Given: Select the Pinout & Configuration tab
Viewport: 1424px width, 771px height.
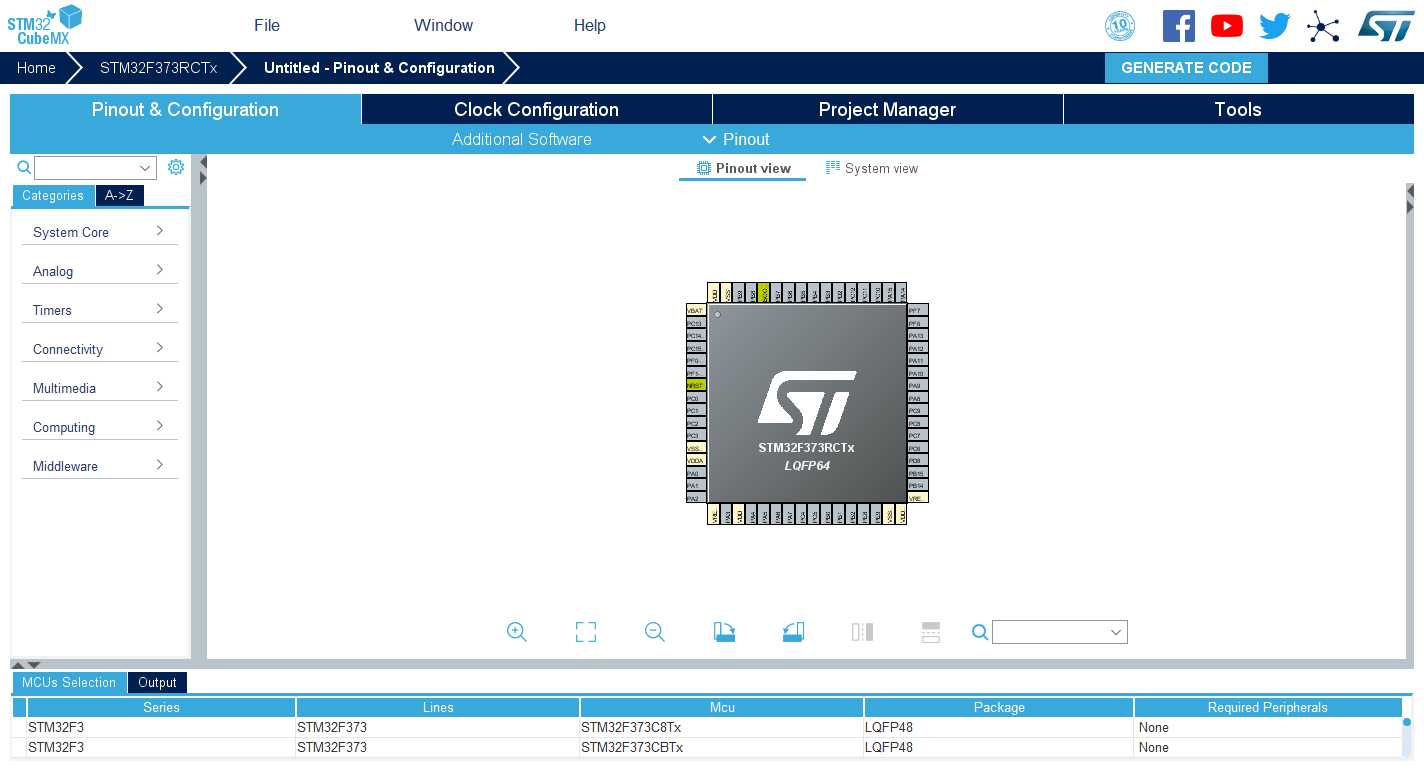Looking at the screenshot, I should pos(185,109).
